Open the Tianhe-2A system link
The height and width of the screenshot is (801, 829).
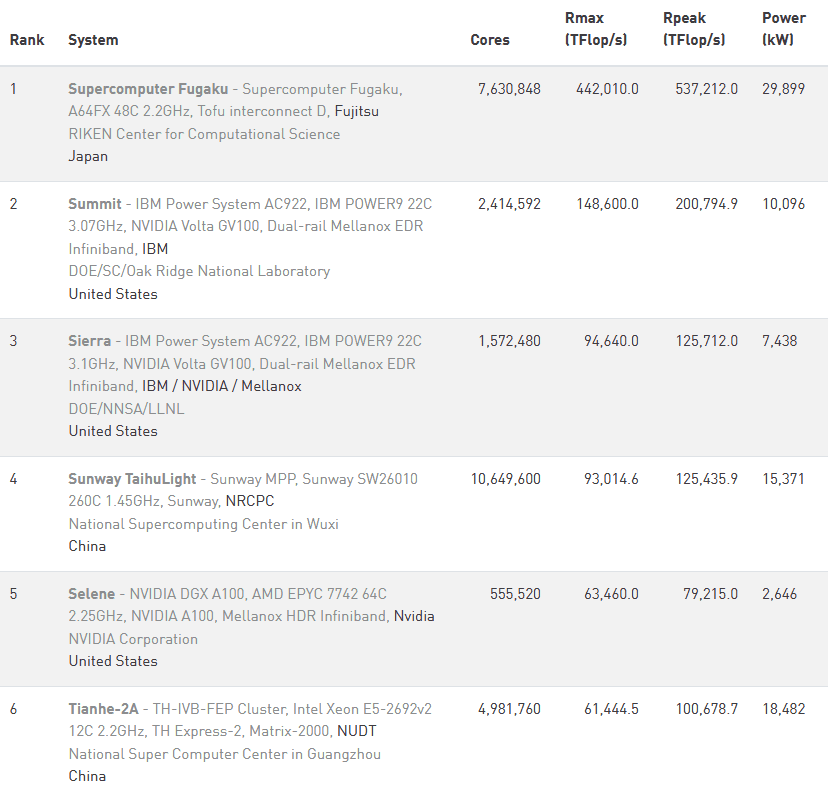coord(103,708)
